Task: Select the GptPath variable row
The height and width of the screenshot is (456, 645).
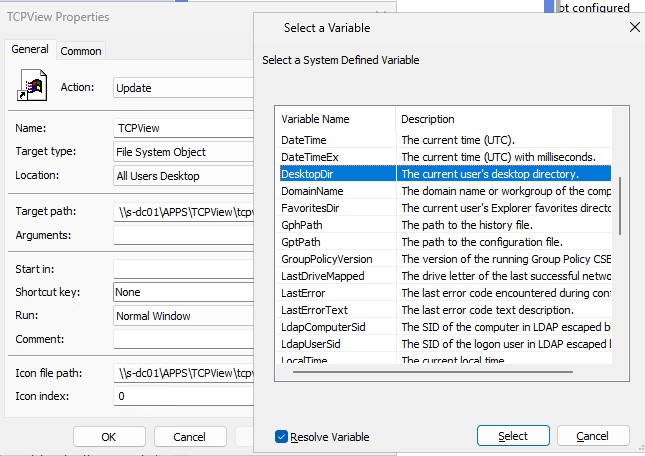Action: (x=443, y=242)
